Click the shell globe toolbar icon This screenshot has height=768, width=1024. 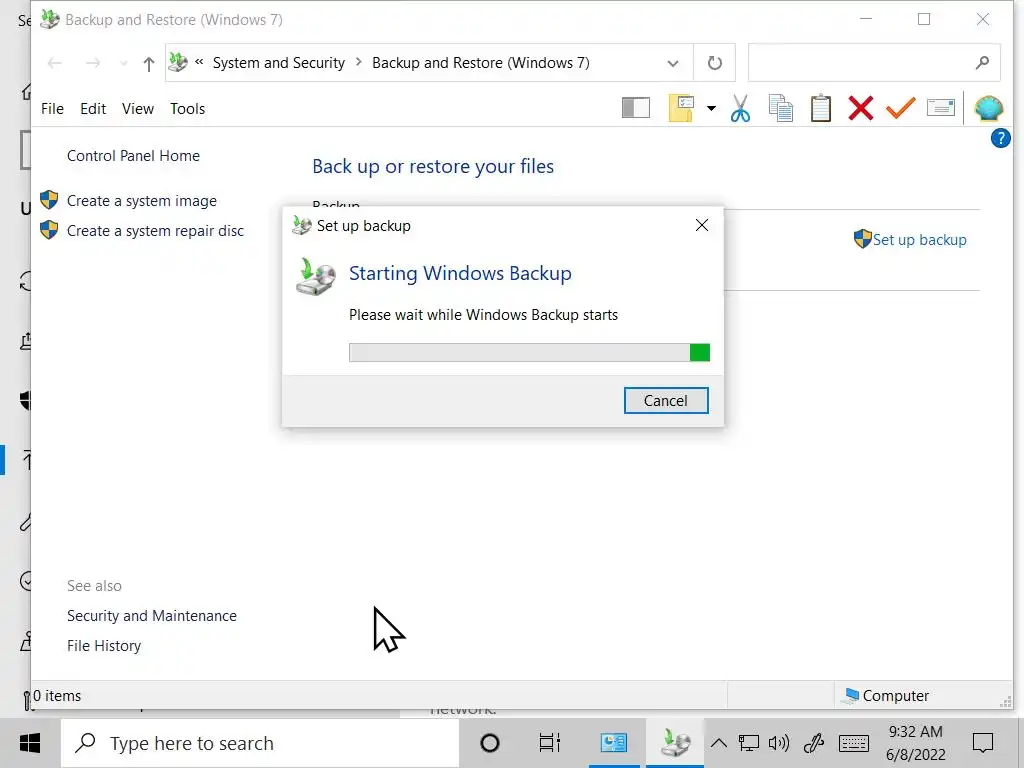[x=989, y=108]
